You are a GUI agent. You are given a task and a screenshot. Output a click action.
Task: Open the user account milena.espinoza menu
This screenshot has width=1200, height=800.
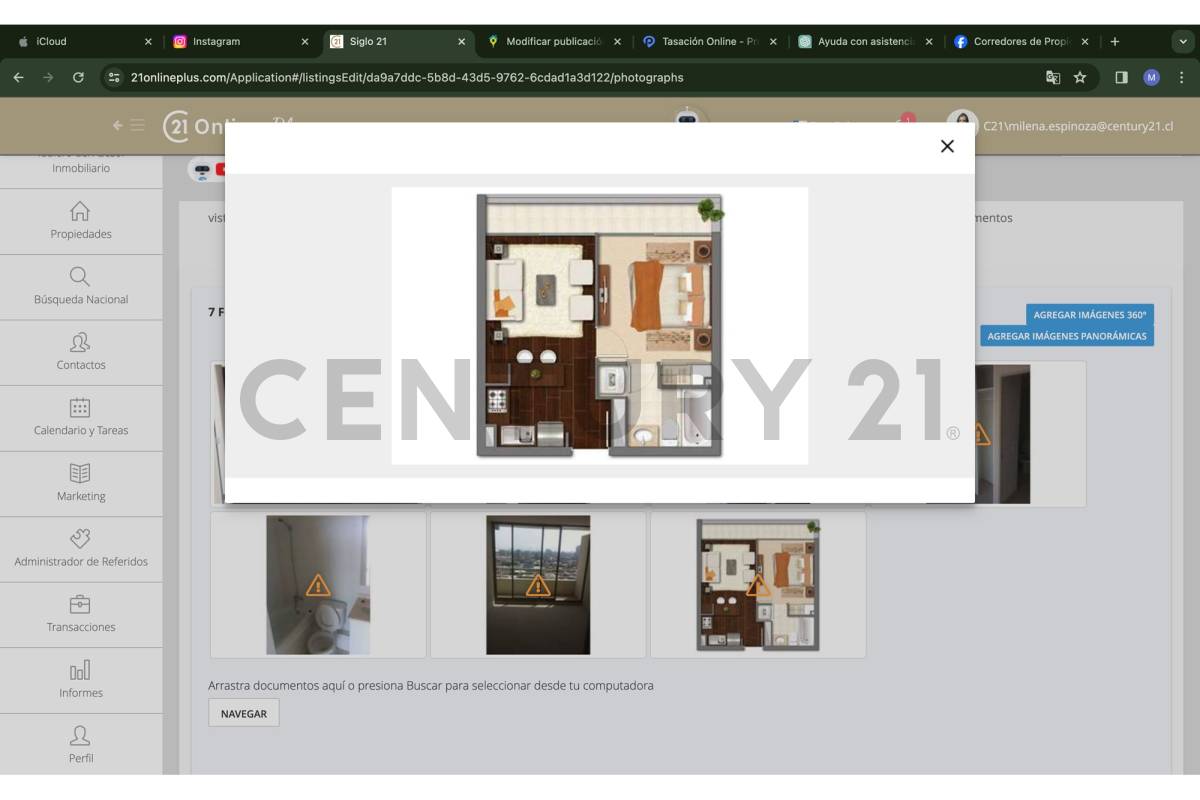(1078, 126)
